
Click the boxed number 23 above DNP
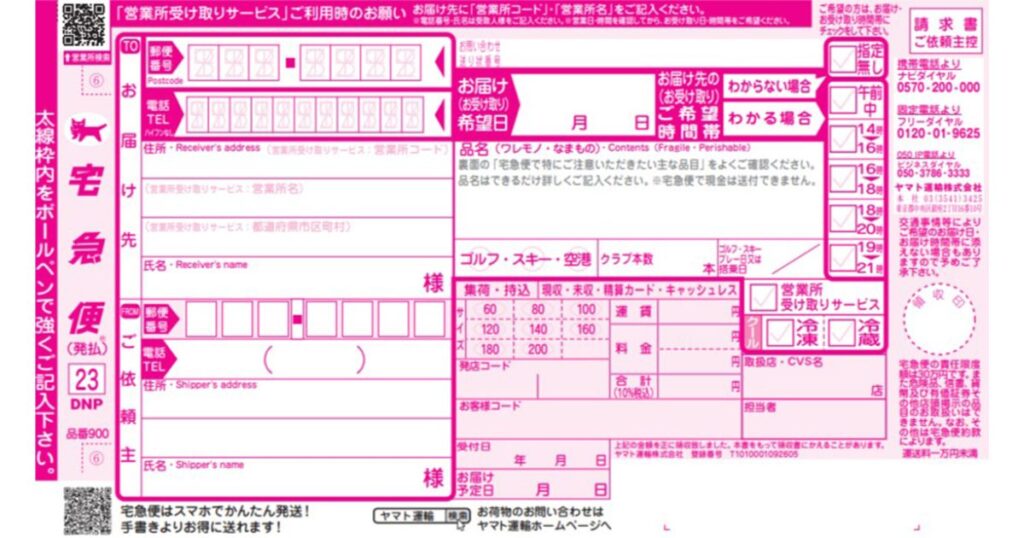click(86, 379)
